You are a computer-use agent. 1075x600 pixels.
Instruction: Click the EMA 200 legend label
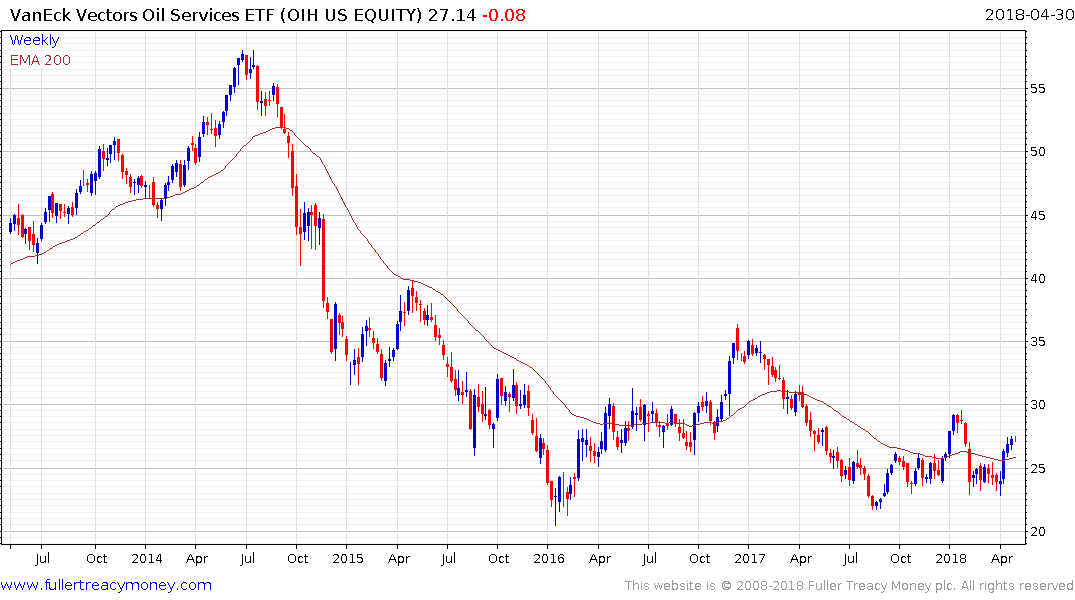tap(40, 60)
